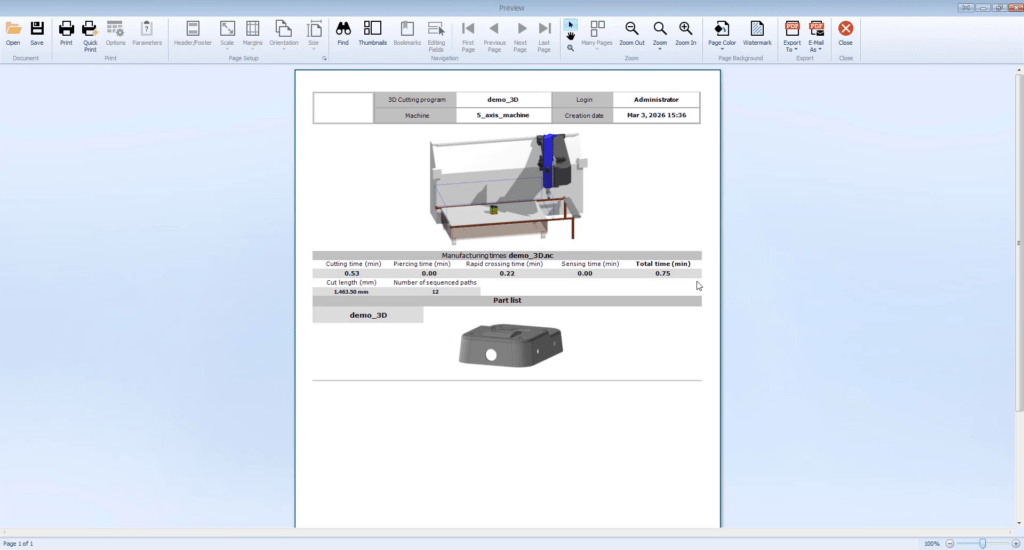Launch the Page Setup dialog expander
Image resolution: width=1024 pixels, height=550 pixels.
click(325, 60)
